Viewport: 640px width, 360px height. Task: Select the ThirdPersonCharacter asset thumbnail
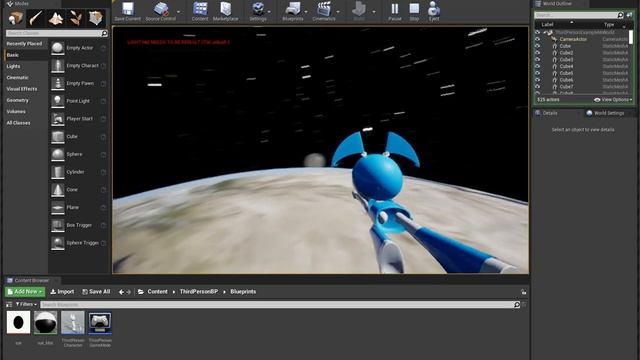click(73, 322)
